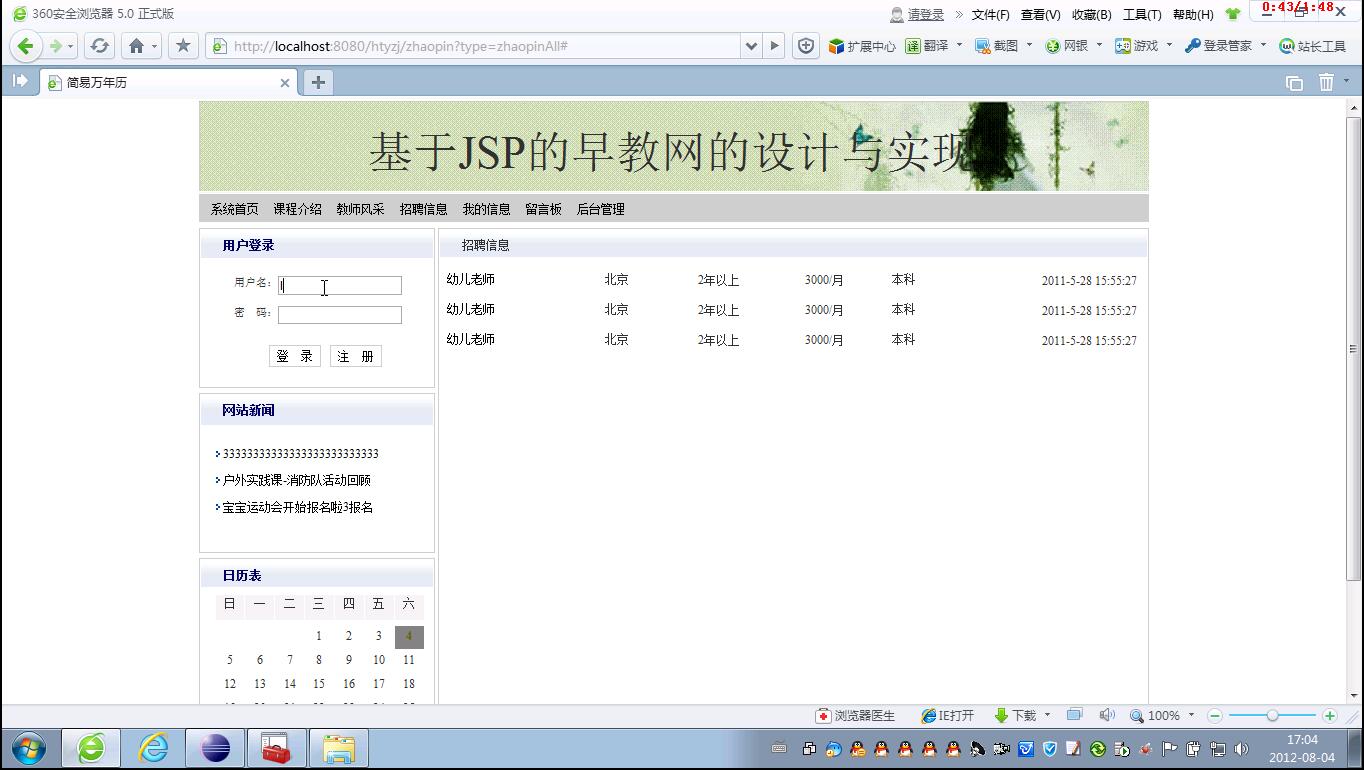
Task: Open 招聘信息 navigation item
Action: (423, 209)
